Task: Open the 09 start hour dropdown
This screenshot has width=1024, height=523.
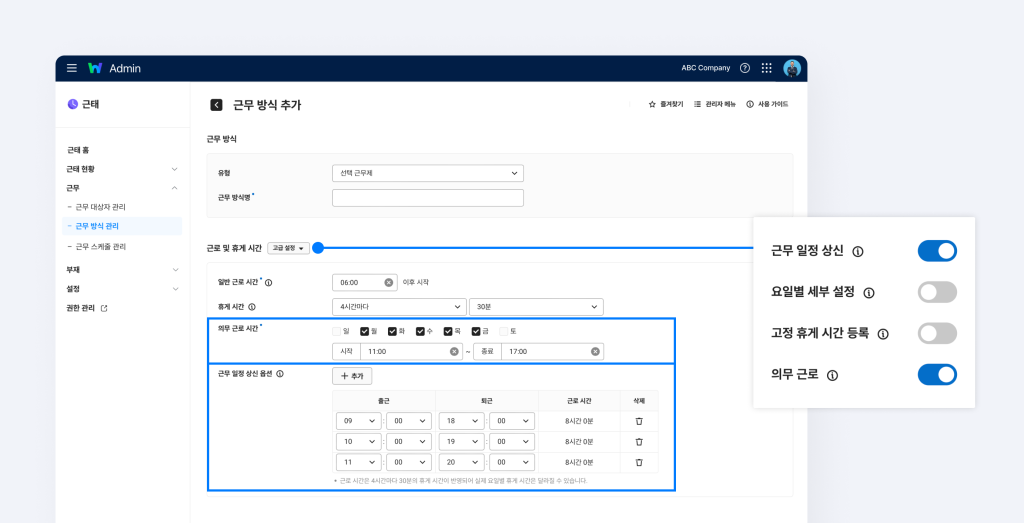Action: tap(359, 421)
